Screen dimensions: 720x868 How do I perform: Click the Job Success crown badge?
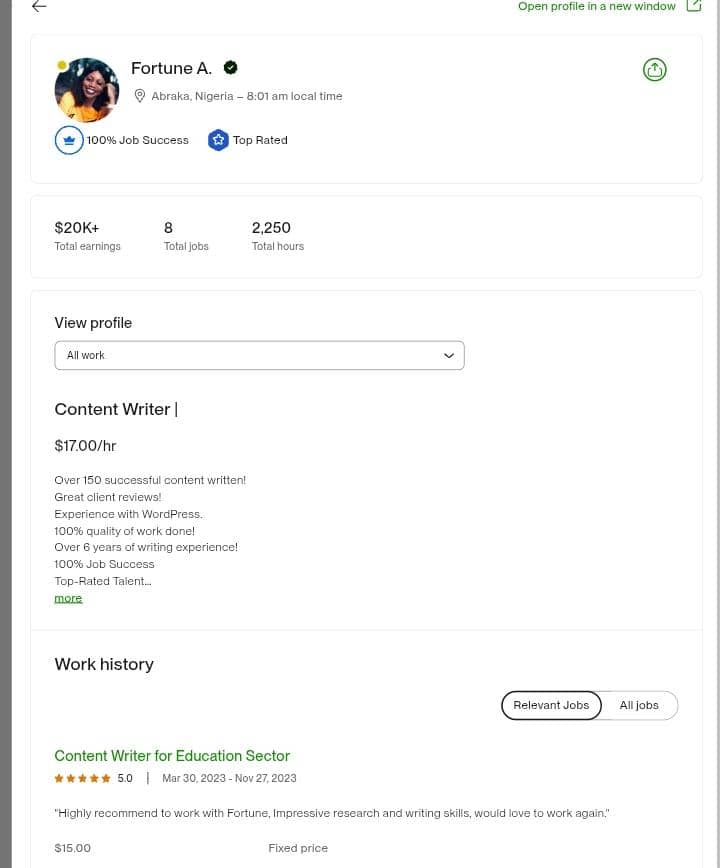(69, 140)
